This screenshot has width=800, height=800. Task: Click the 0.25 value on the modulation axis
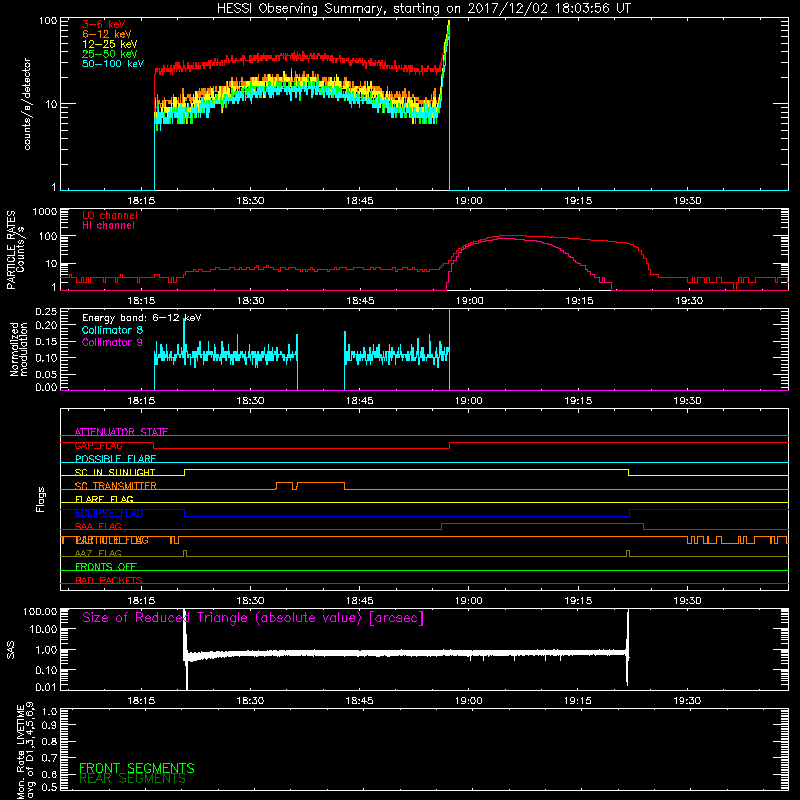click(46, 312)
